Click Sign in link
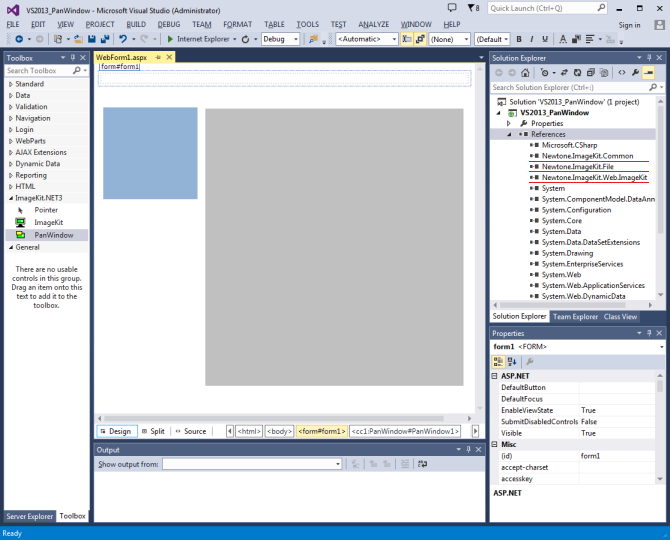This screenshot has width=670, height=540. click(x=629, y=25)
